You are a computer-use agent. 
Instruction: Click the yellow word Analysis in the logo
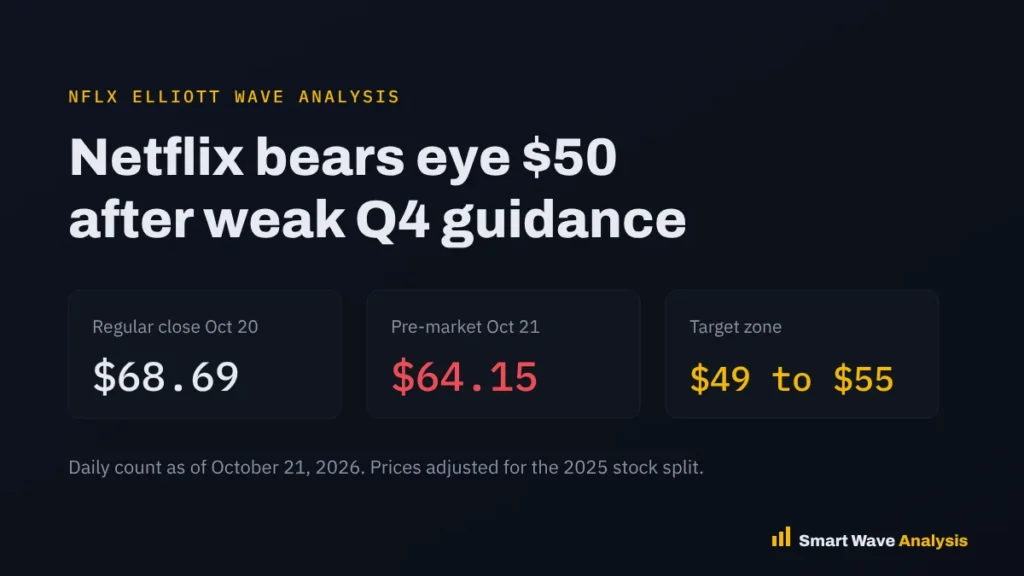tap(933, 541)
